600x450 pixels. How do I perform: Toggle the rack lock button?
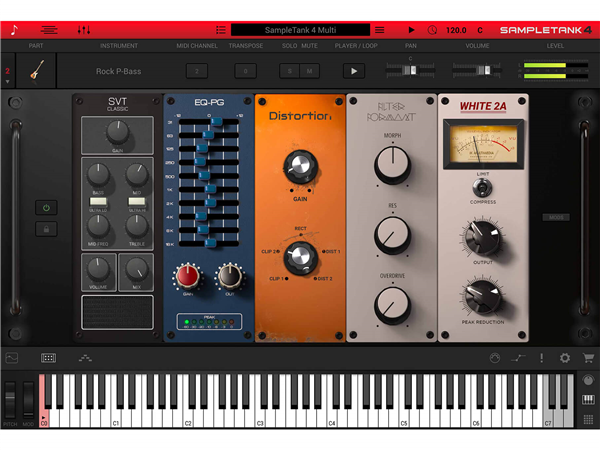[44, 229]
